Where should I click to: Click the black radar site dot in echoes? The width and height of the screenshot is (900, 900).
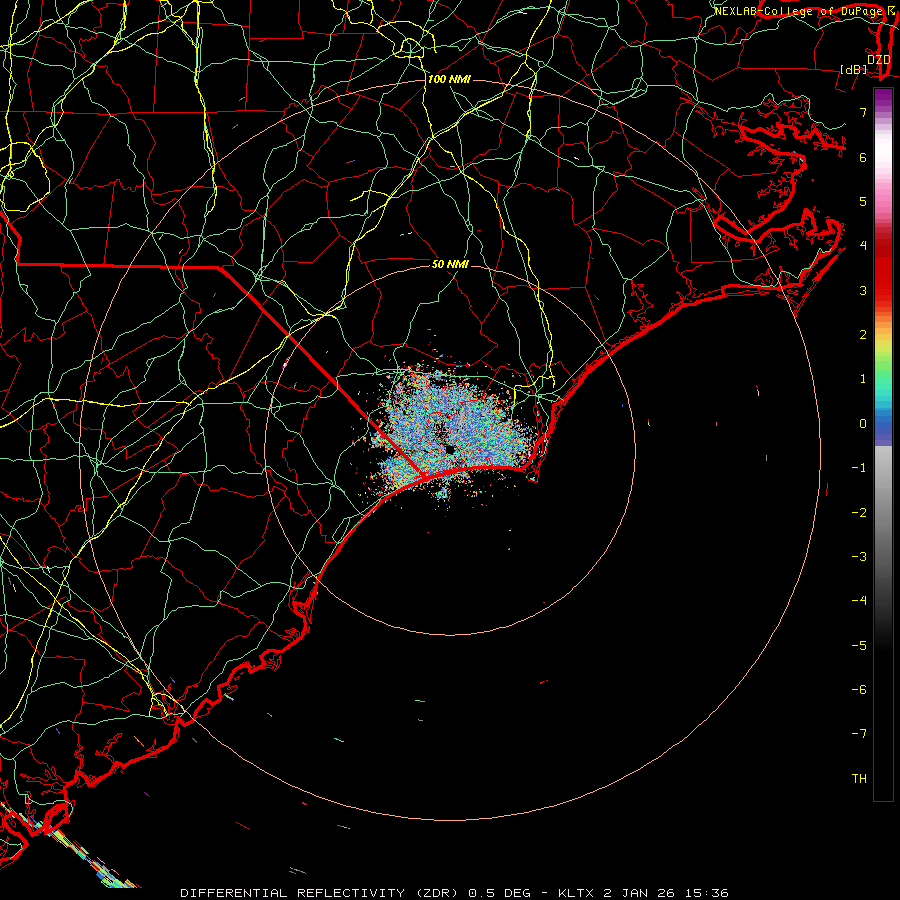[x=450, y=449]
